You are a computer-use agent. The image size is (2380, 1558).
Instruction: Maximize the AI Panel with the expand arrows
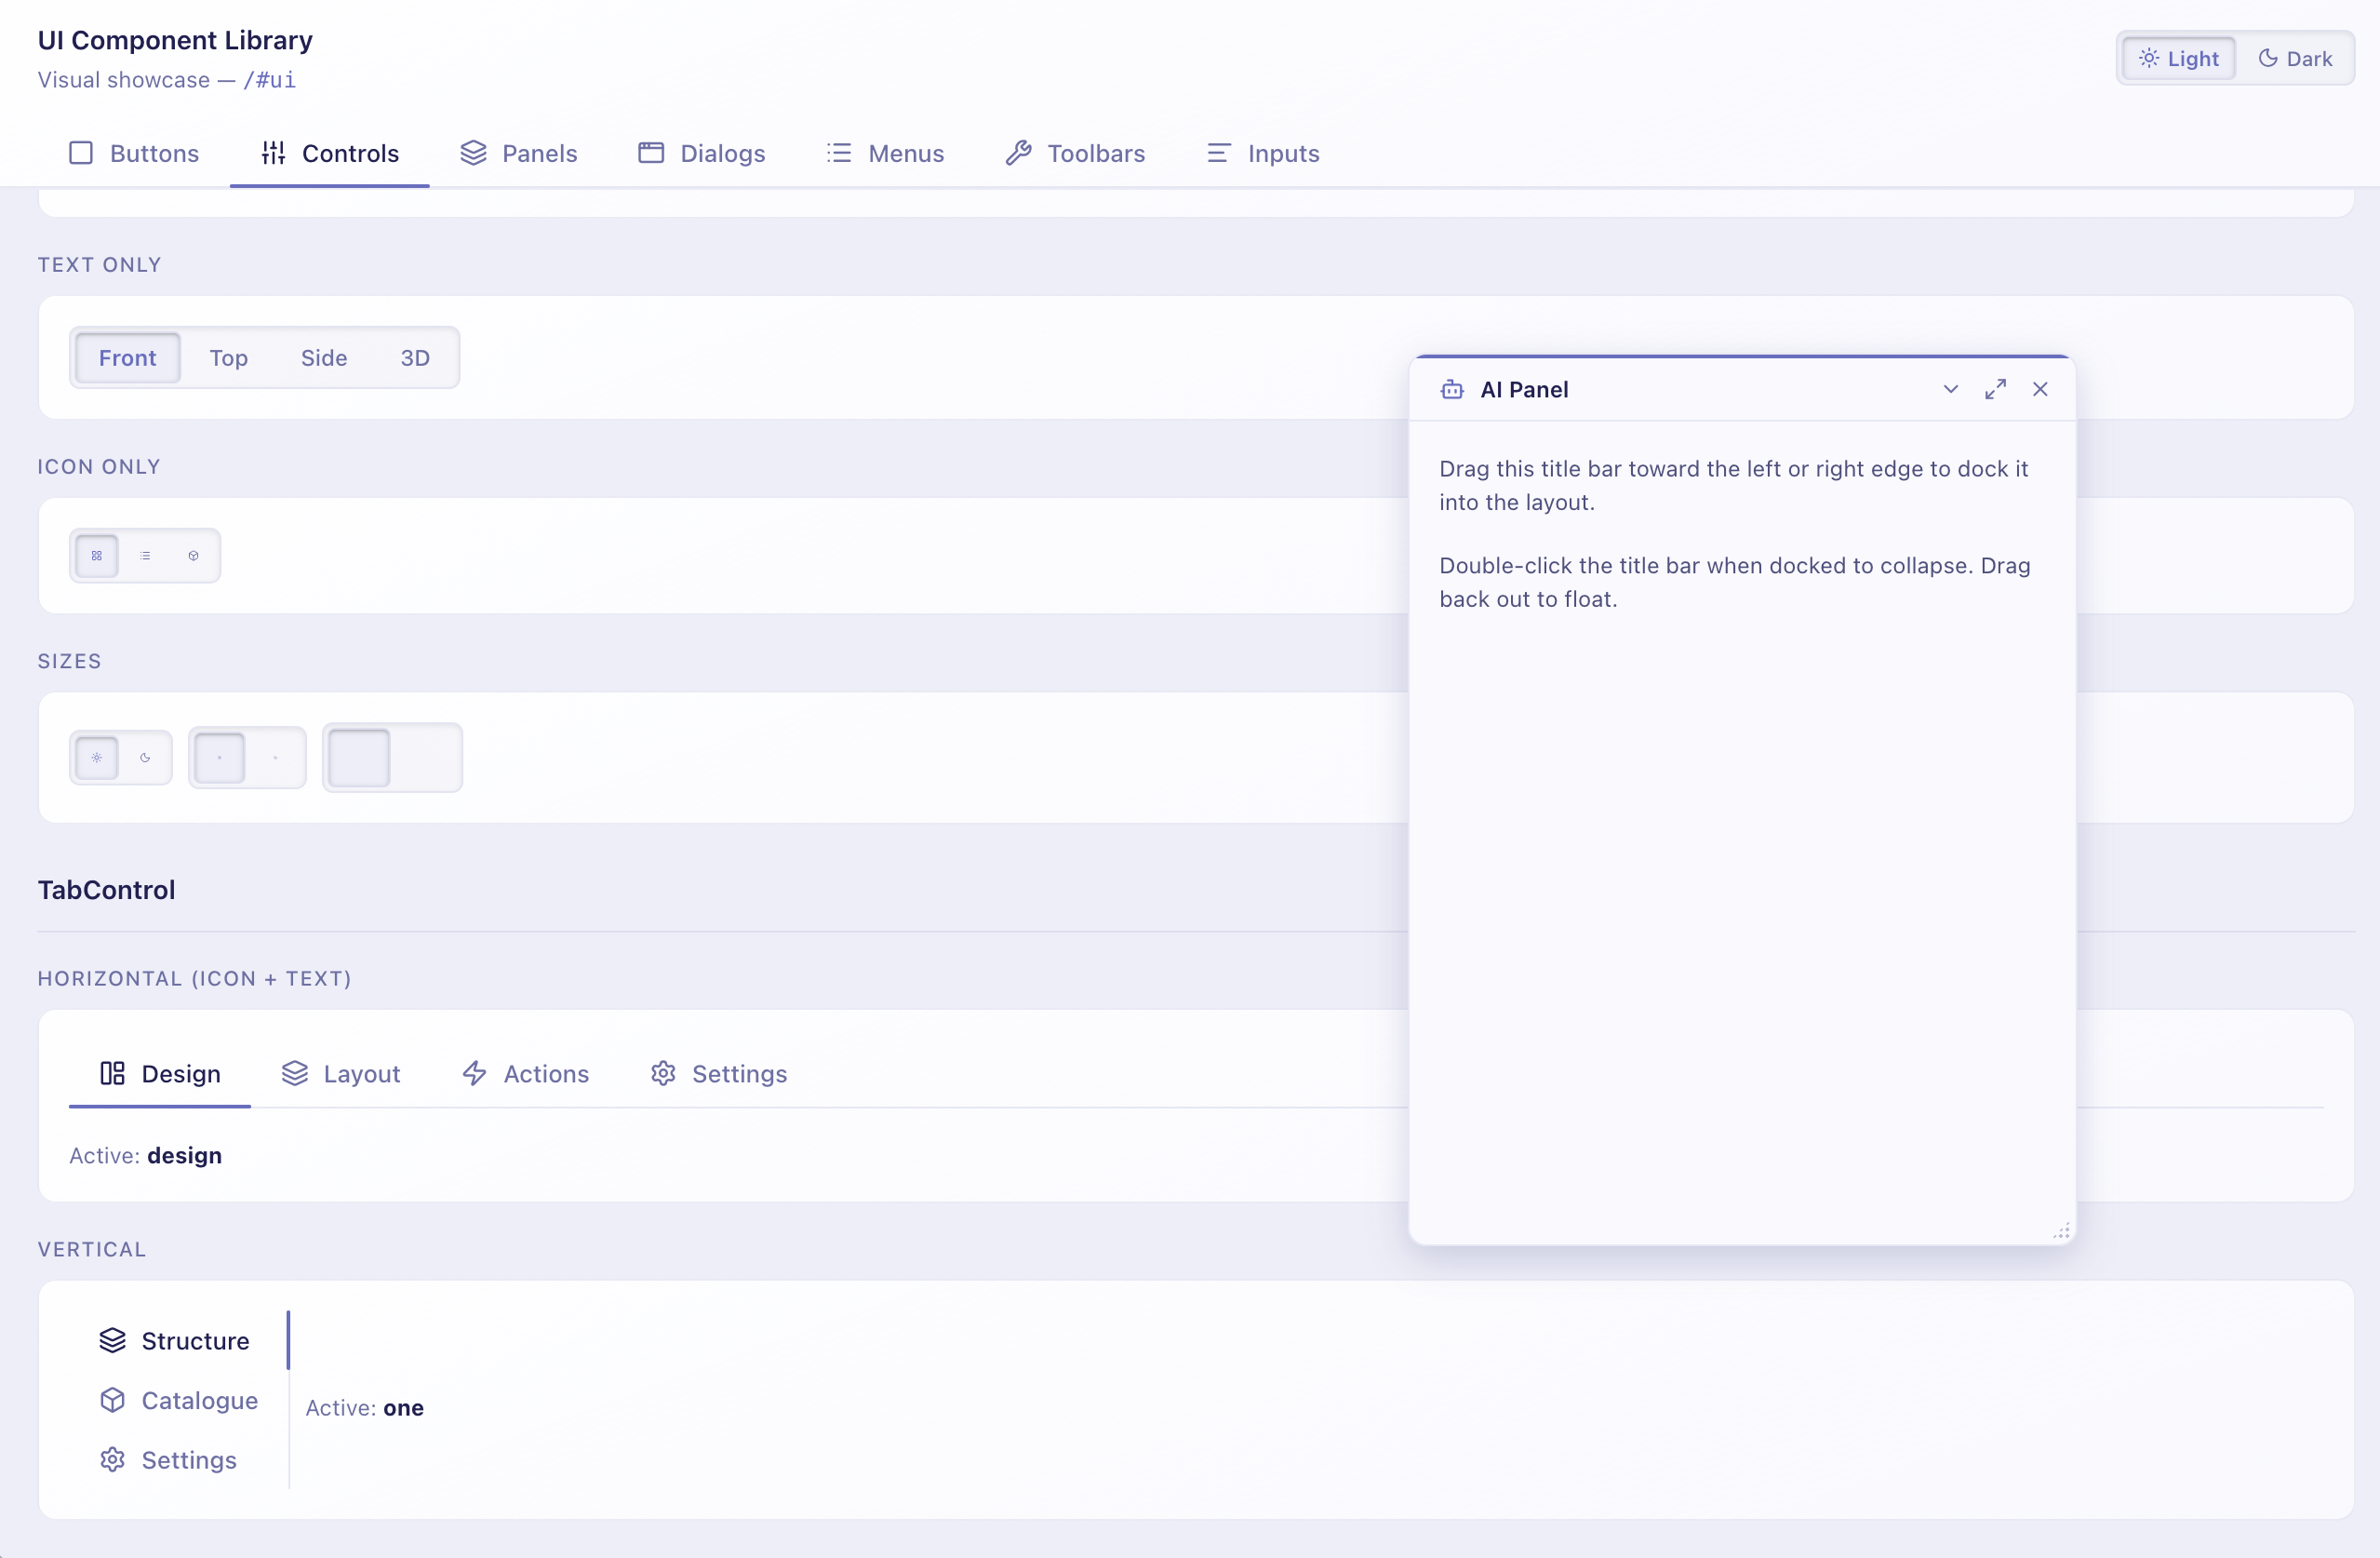tap(1995, 389)
